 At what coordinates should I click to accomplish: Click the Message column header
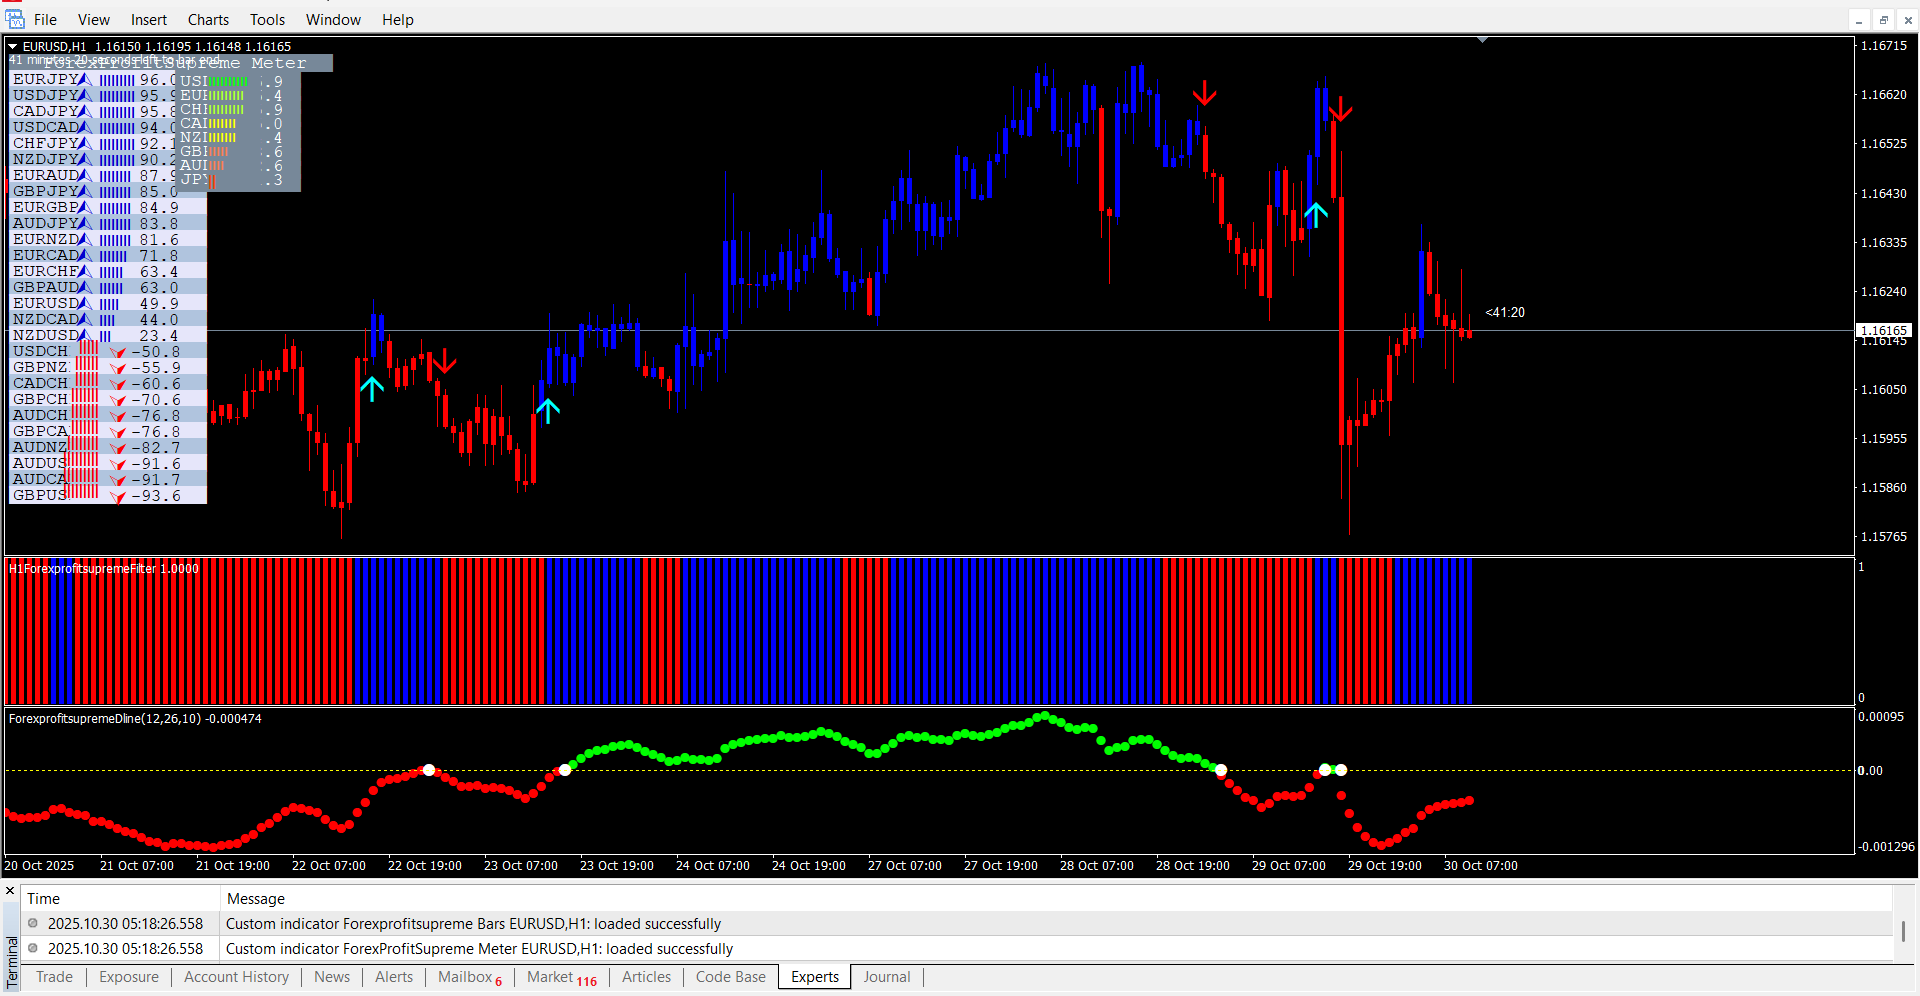pyautogui.click(x=256, y=899)
